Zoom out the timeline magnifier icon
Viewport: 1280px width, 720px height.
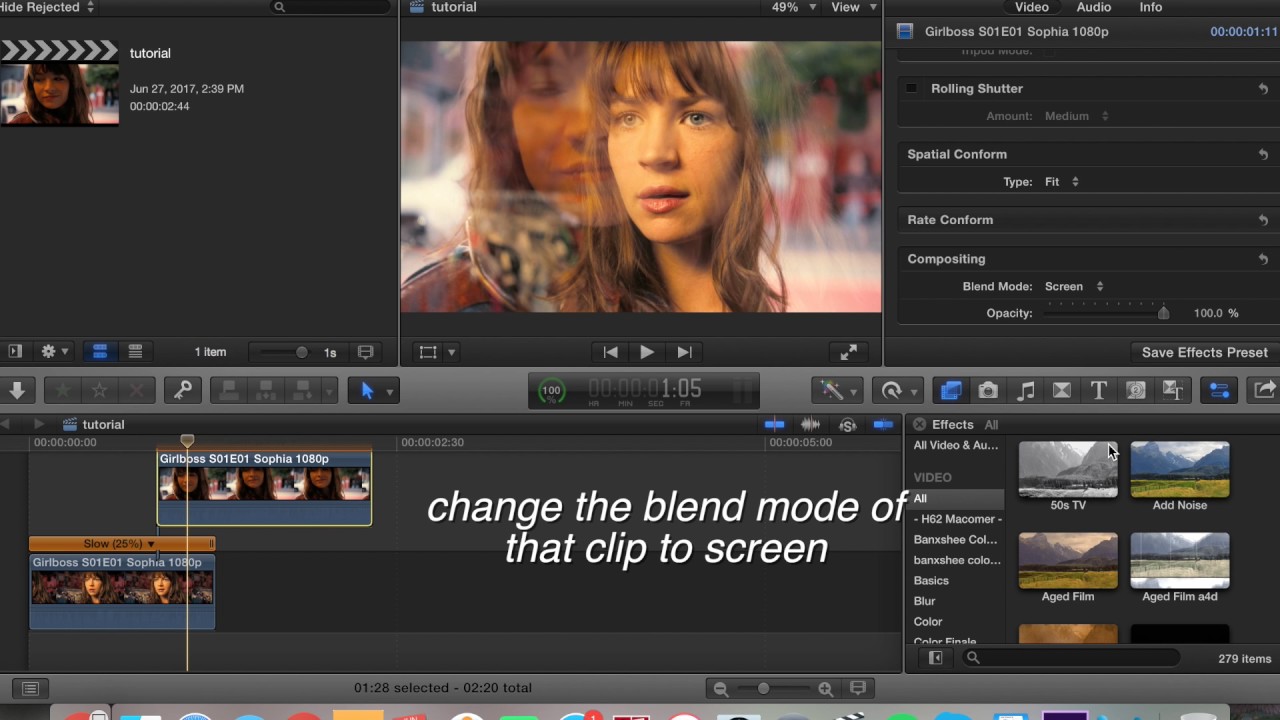click(720, 688)
